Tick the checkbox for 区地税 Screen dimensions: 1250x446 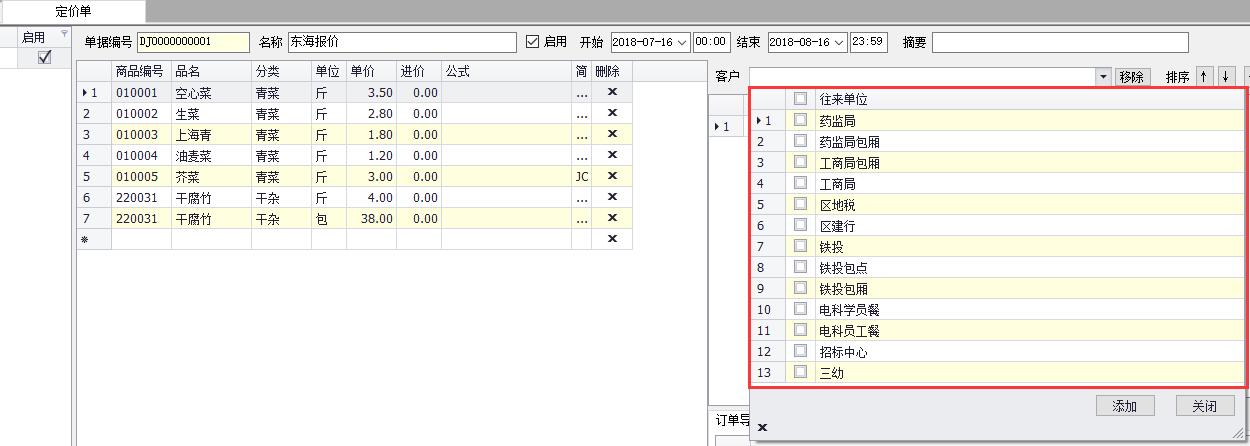800,204
